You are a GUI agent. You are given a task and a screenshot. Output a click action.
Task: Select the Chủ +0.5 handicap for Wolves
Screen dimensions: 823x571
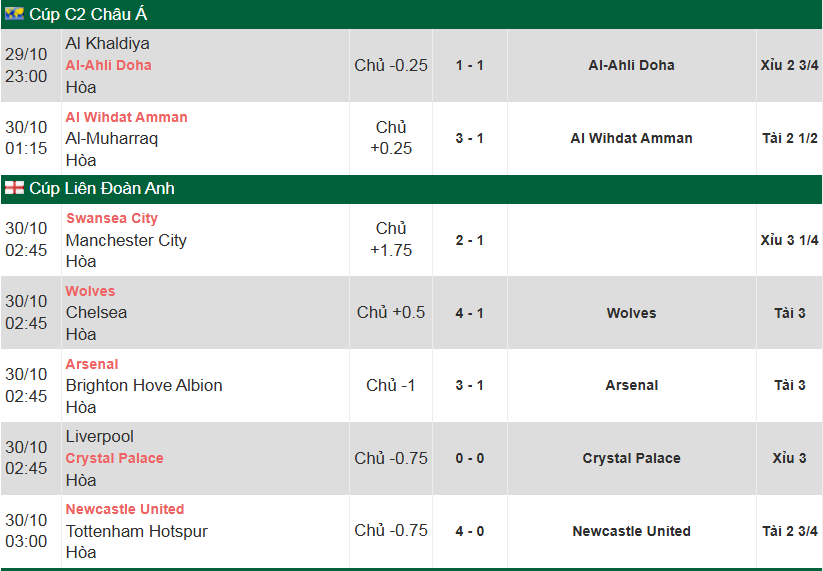coord(391,312)
